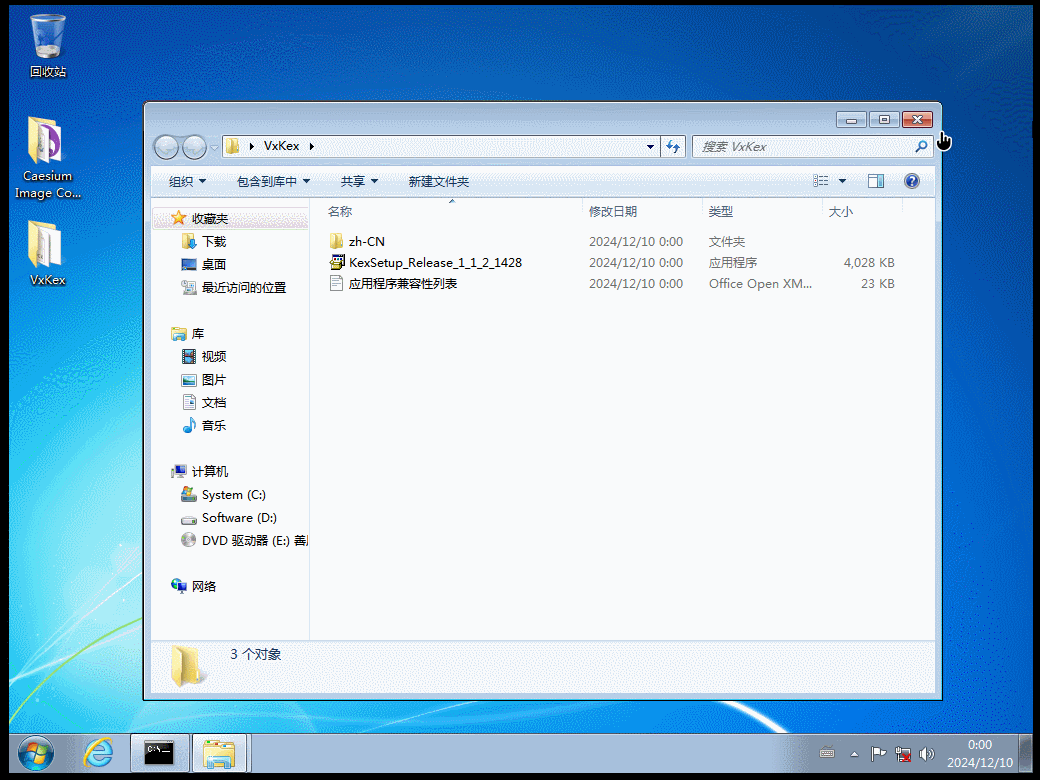This screenshot has width=1040, height=780.
Task: Open the volume speaker tray icon
Action: tap(927, 754)
